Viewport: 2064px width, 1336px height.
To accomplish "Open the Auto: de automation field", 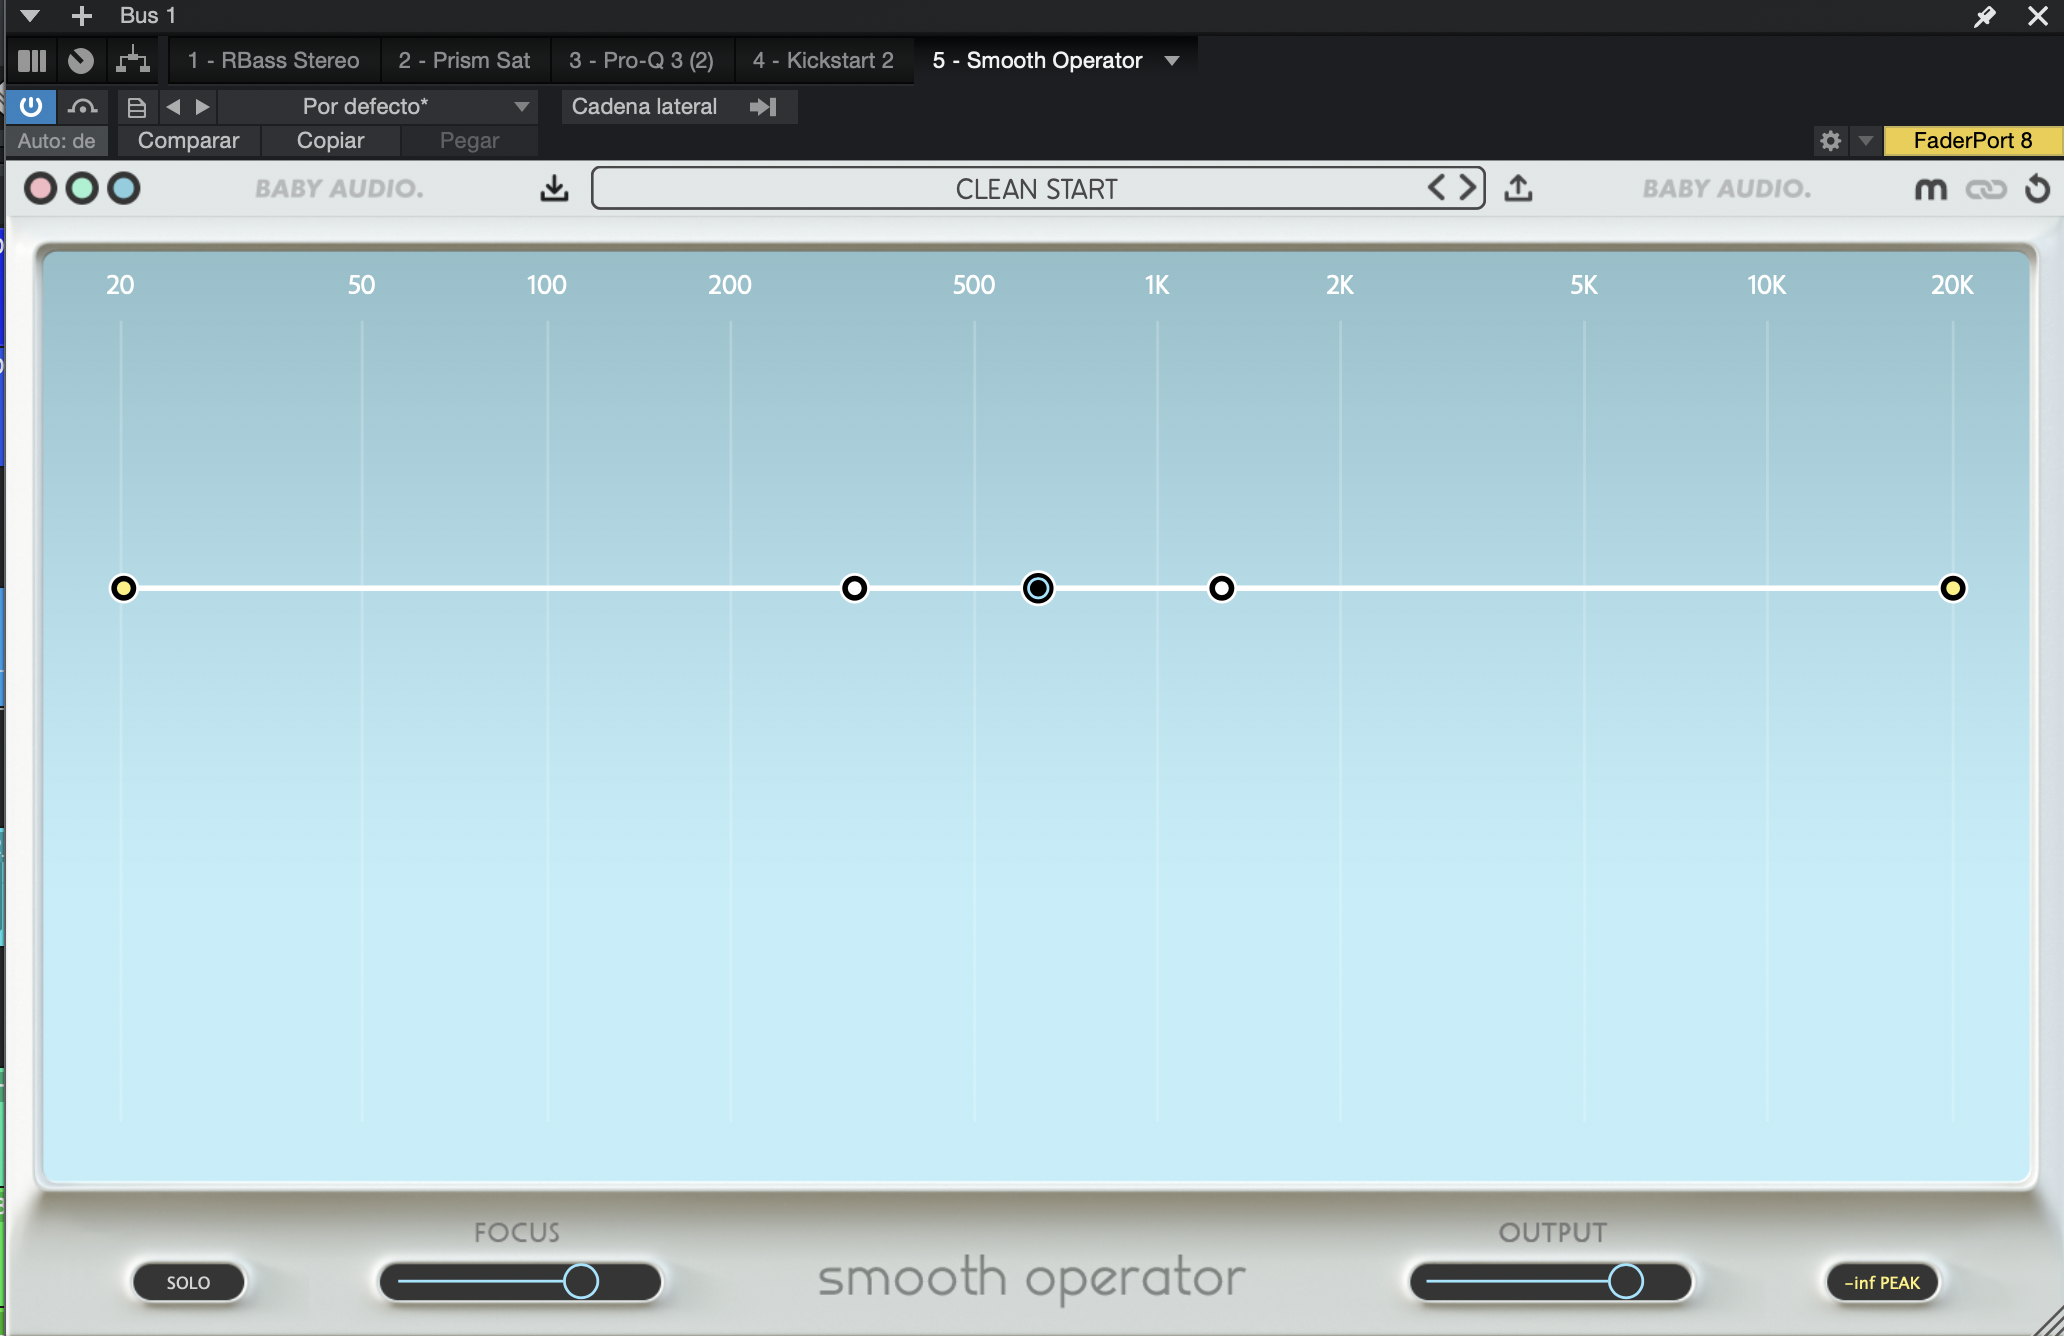I will point(56,141).
